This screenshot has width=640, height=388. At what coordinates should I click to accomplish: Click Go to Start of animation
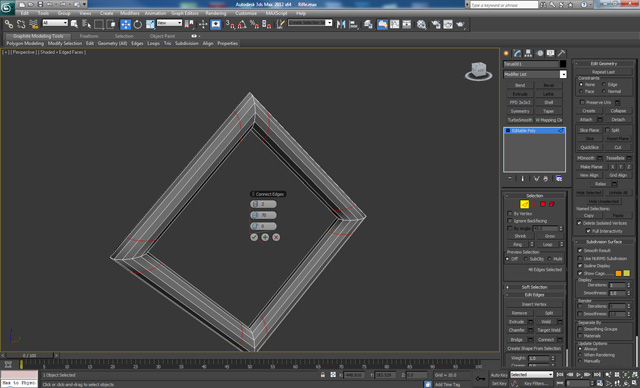pos(560,375)
